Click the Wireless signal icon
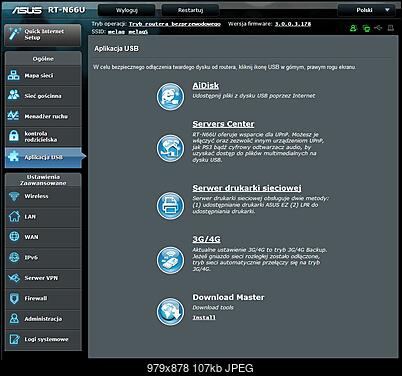This screenshot has height=376, width=402. coord(14,196)
